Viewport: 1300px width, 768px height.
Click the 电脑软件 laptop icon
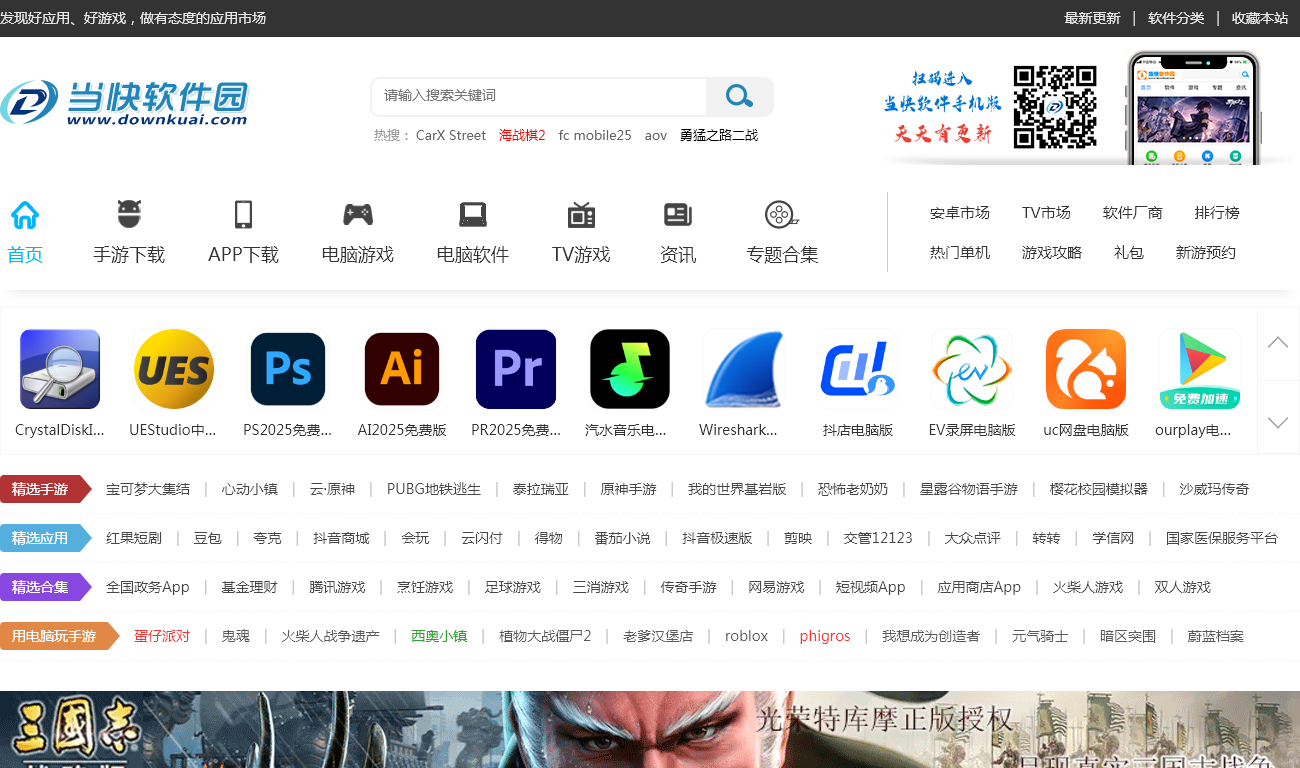click(x=472, y=214)
